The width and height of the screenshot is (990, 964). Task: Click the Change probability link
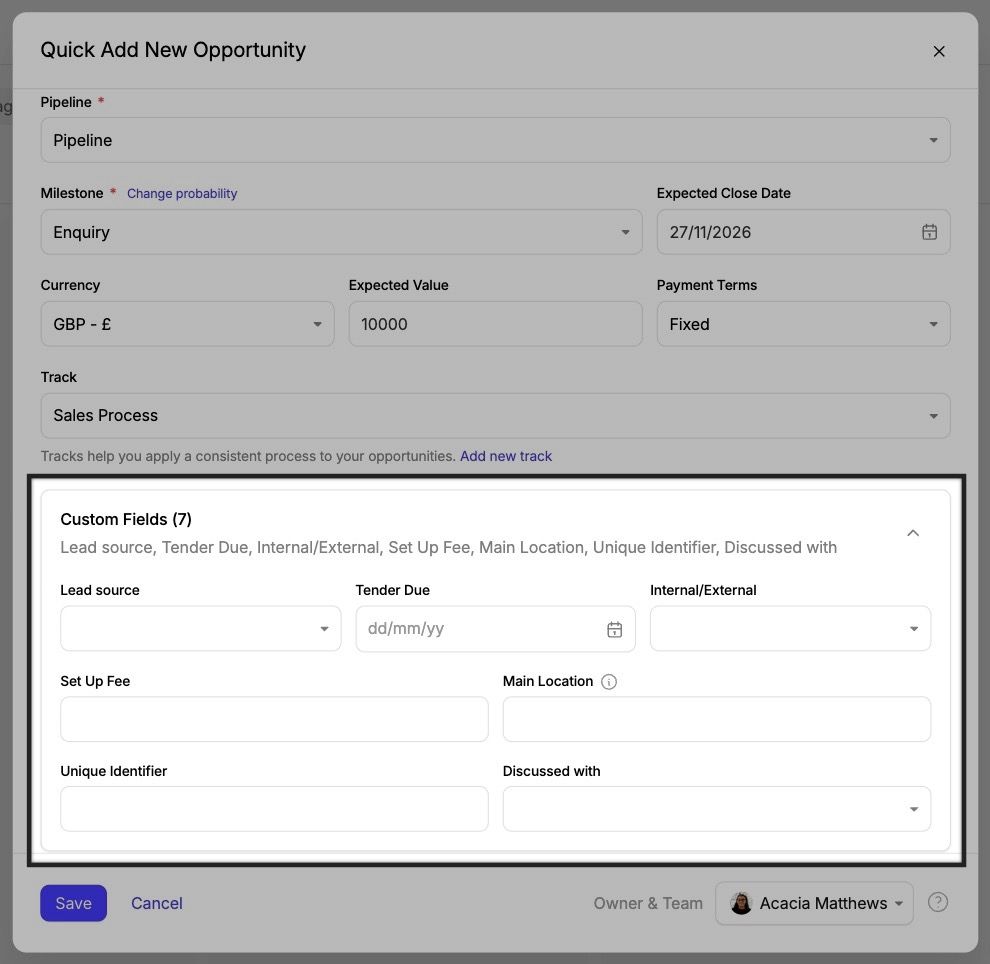tap(182, 194)
